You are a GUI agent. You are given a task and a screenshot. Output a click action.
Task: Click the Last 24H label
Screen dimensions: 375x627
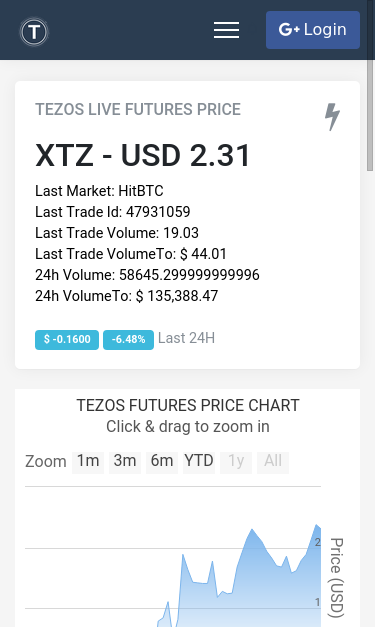point(186,338)
